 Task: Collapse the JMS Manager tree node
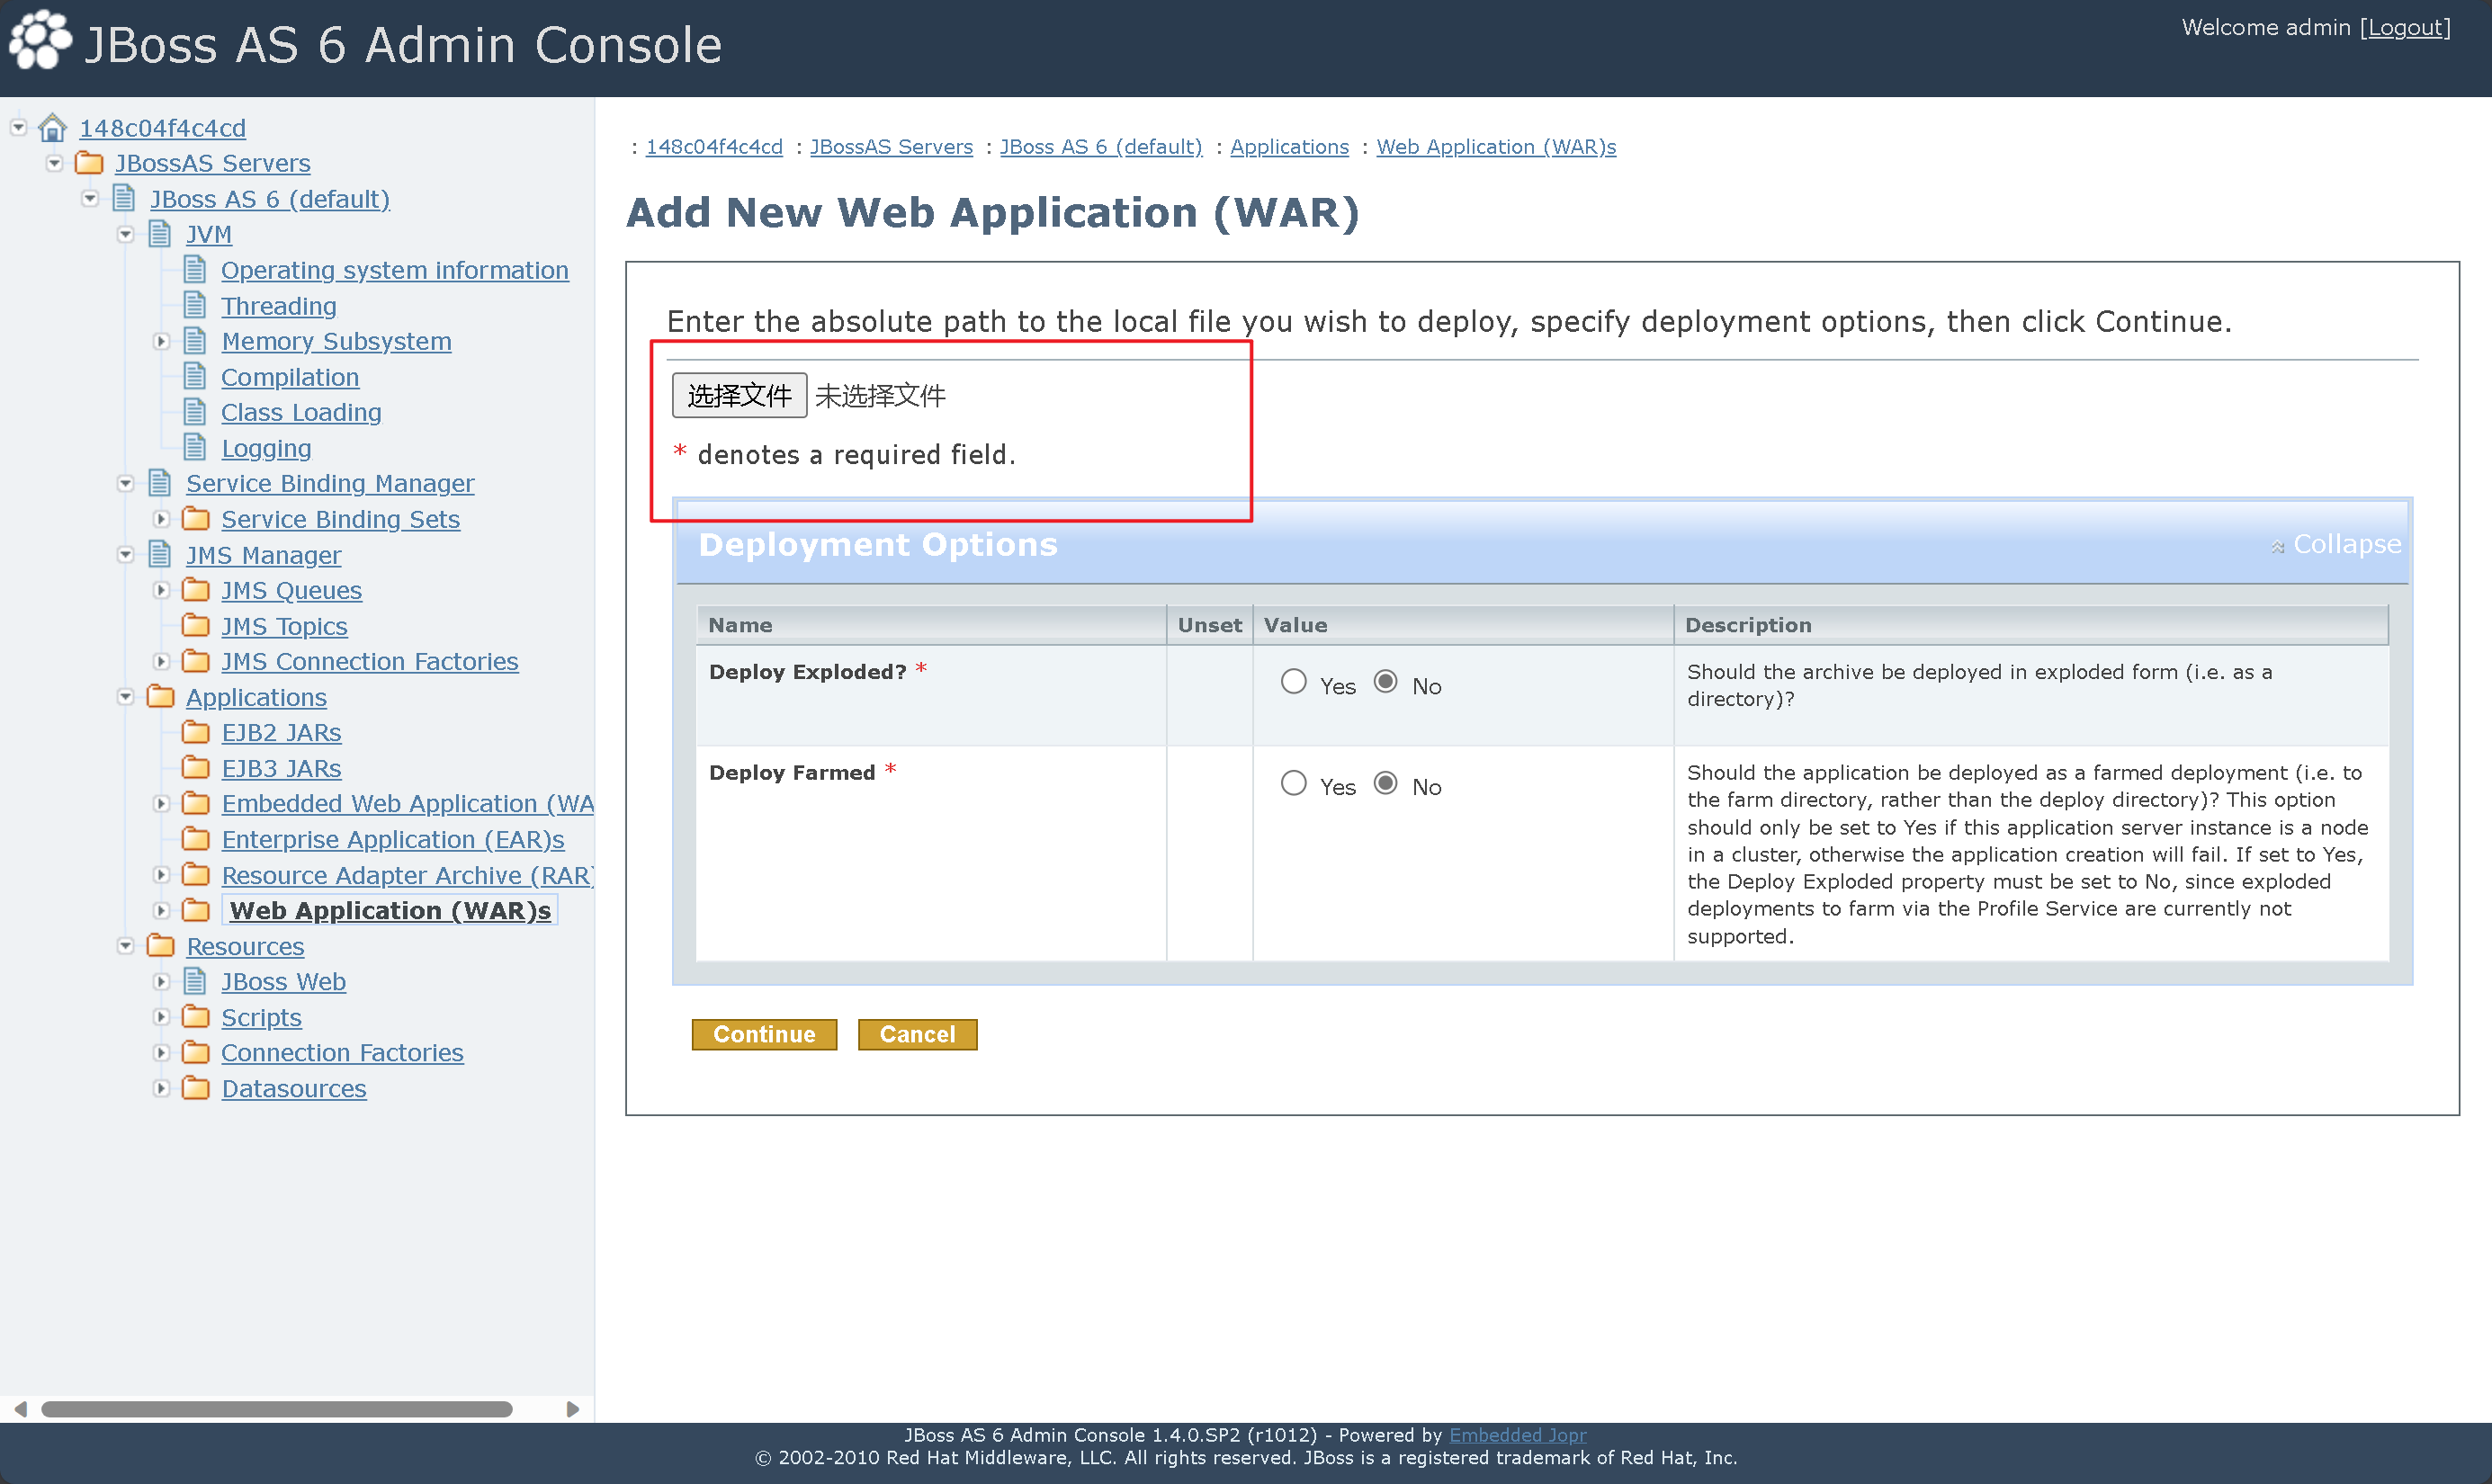(x=126, y=555)
